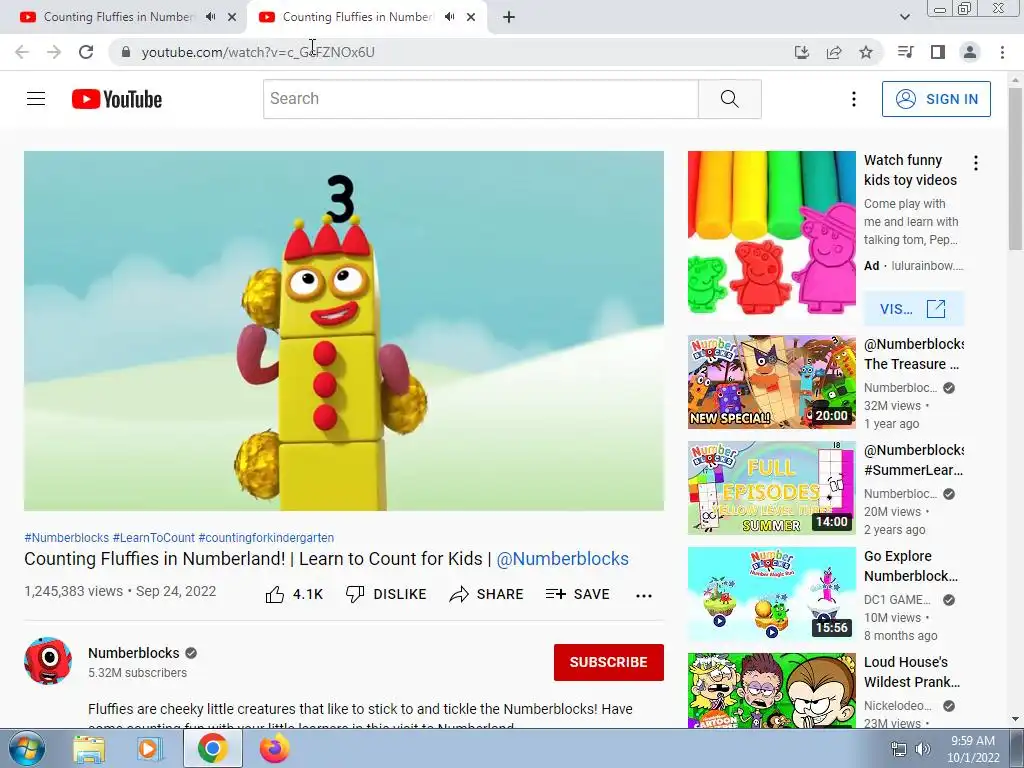Image resolution: width=1024 pixels, height=768 pixels.
Task: Click the #countingforkindergarten hashtag
Action: (266, 537)
